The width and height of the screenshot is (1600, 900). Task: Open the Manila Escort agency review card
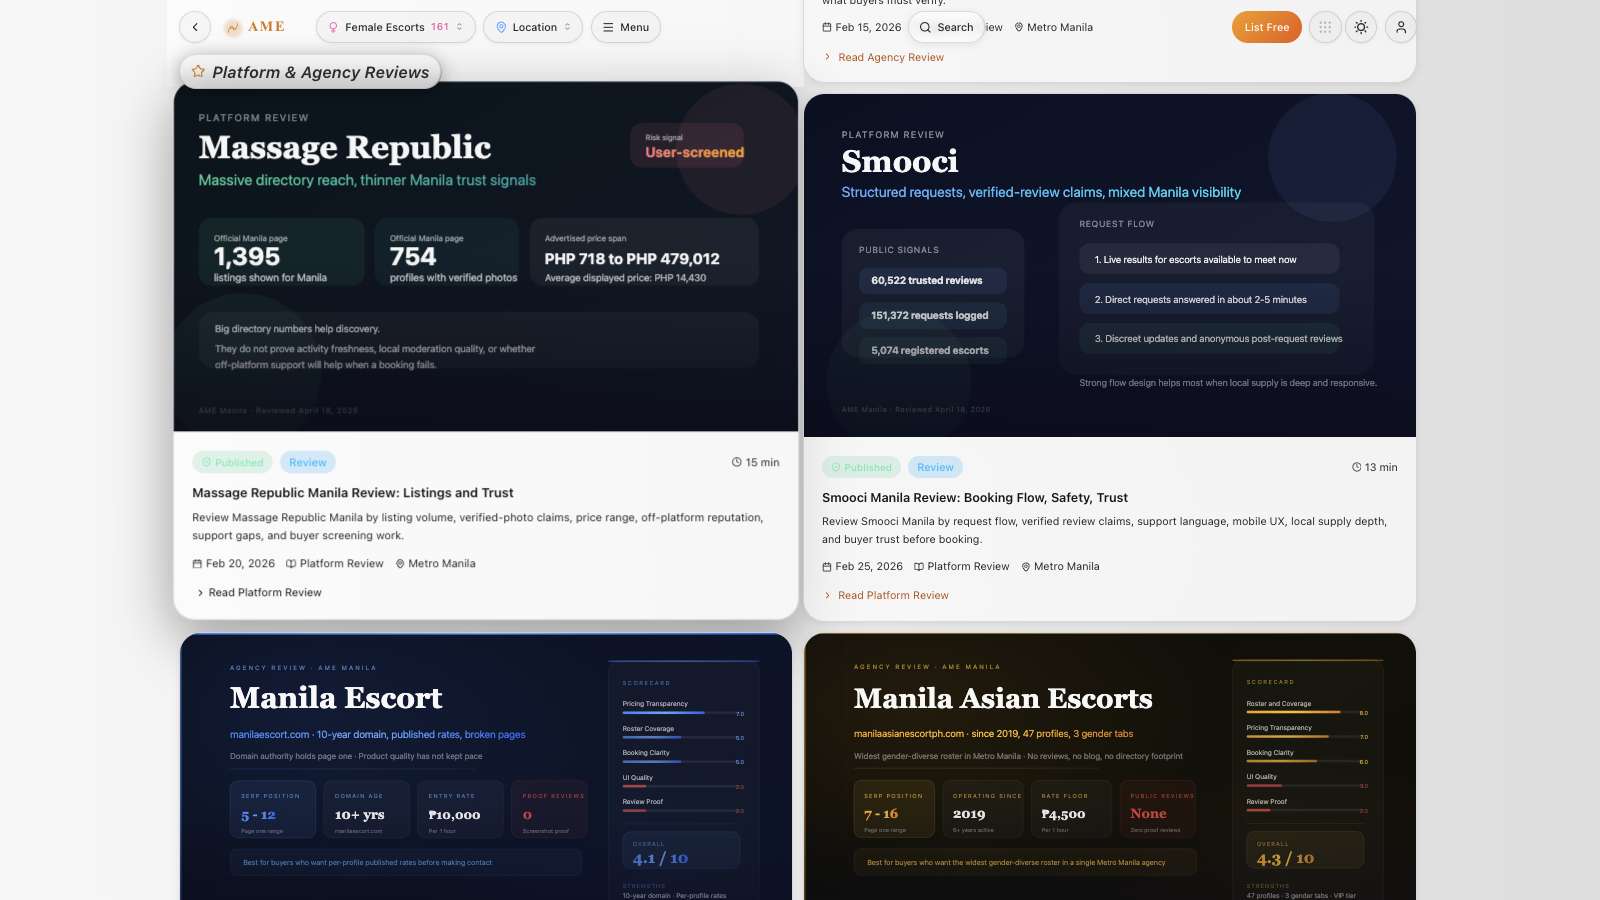[486, 767]
